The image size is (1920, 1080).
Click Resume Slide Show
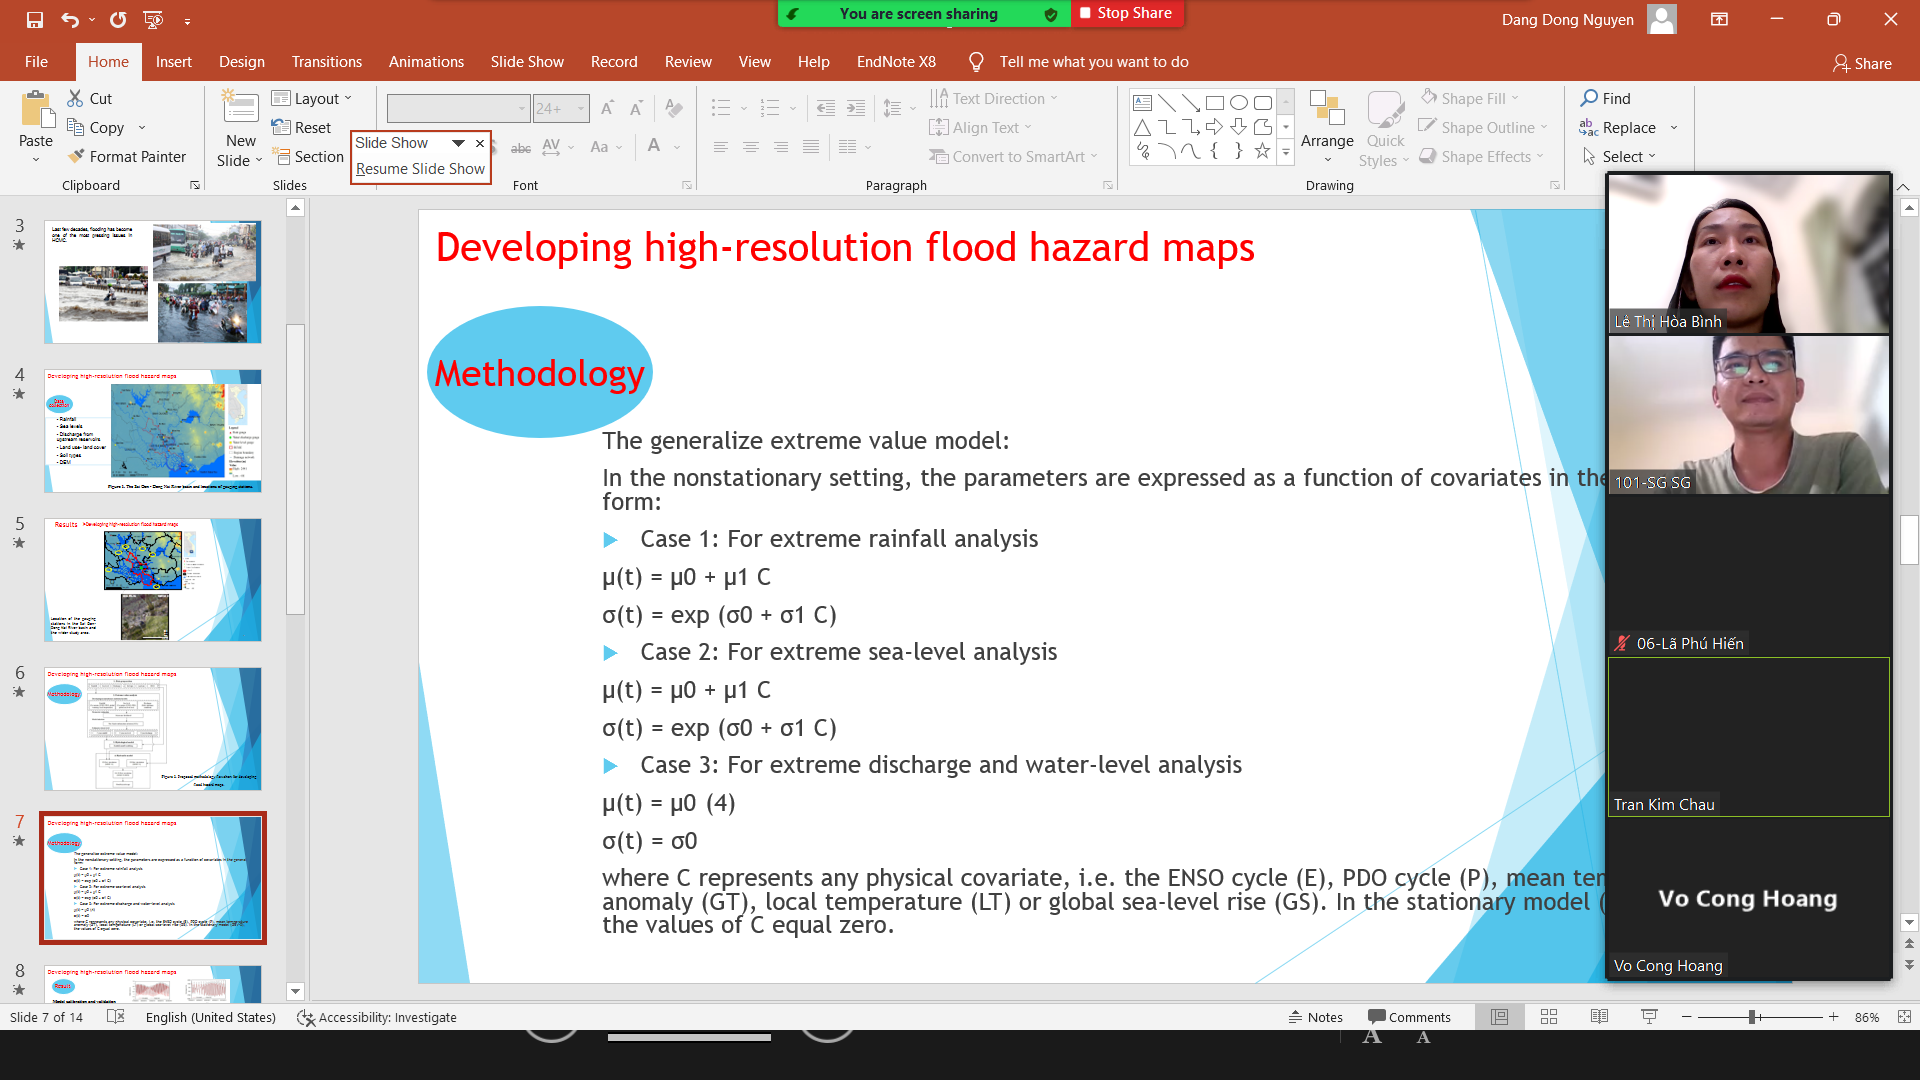(x=420, y=169)
